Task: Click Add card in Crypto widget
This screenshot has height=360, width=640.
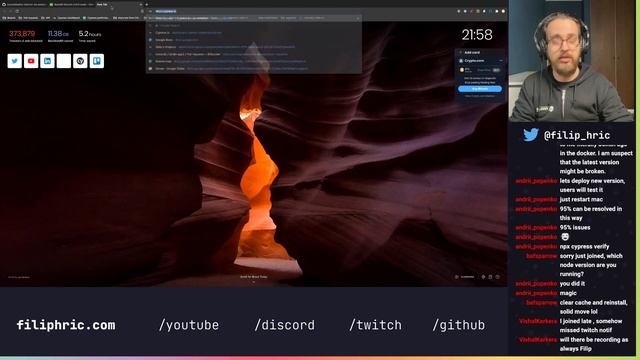Action: [x=471, y=52]
